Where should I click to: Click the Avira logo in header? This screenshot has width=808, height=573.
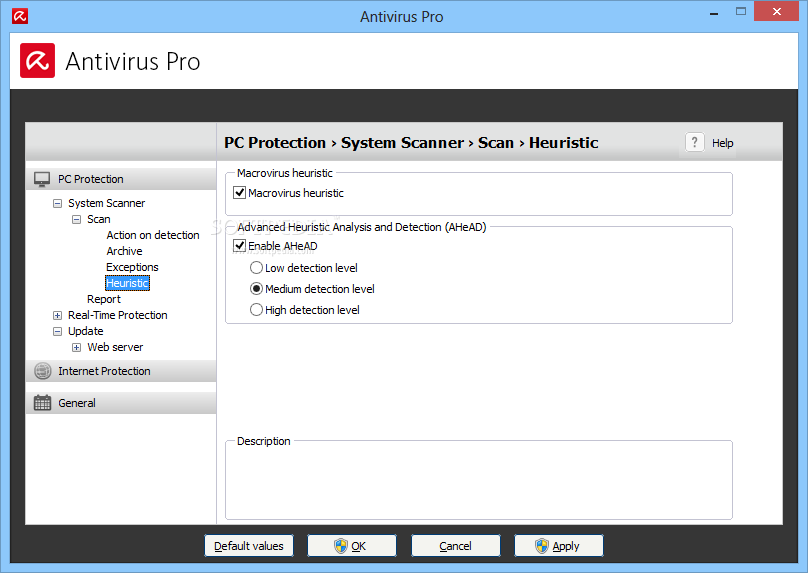pyautogui.click(x=38, y=61)
